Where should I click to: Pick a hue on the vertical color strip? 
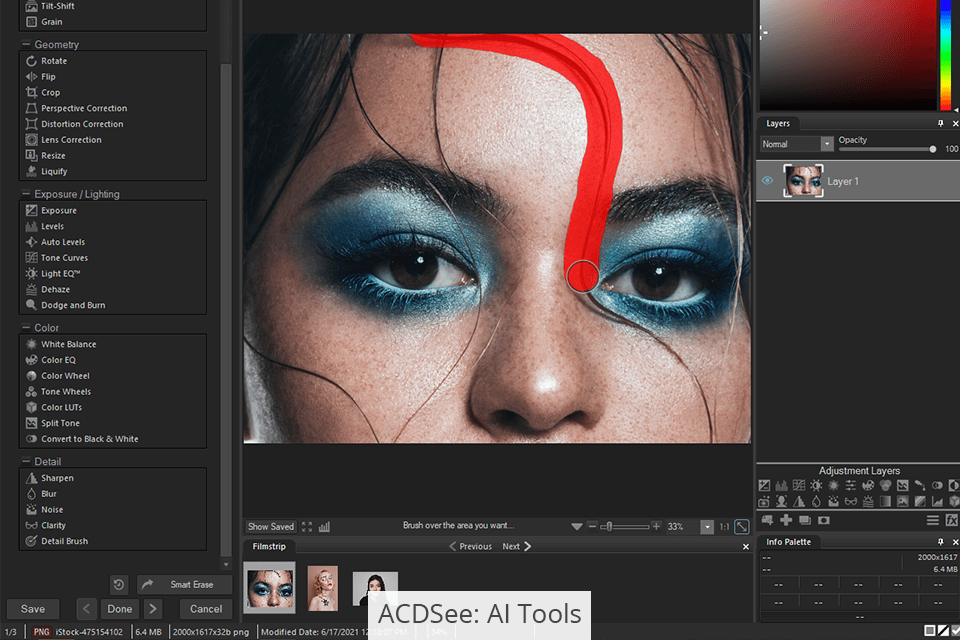946,55
